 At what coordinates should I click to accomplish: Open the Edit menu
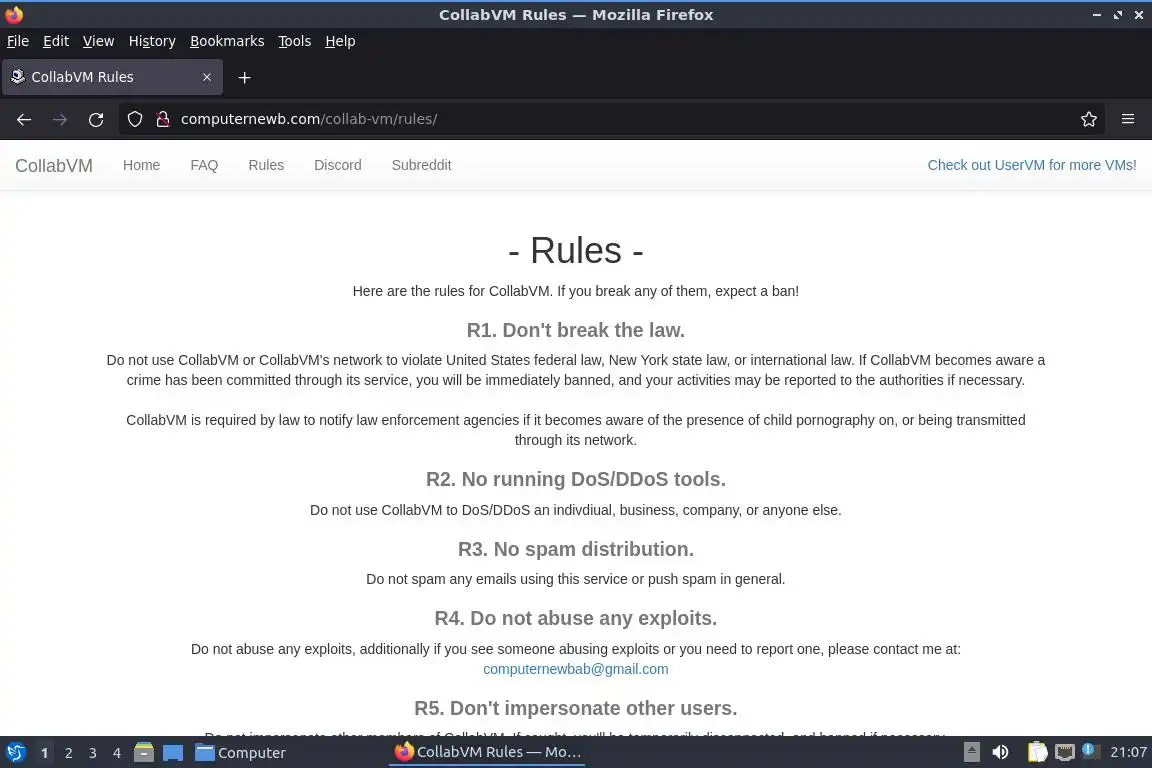coord(56,41)
